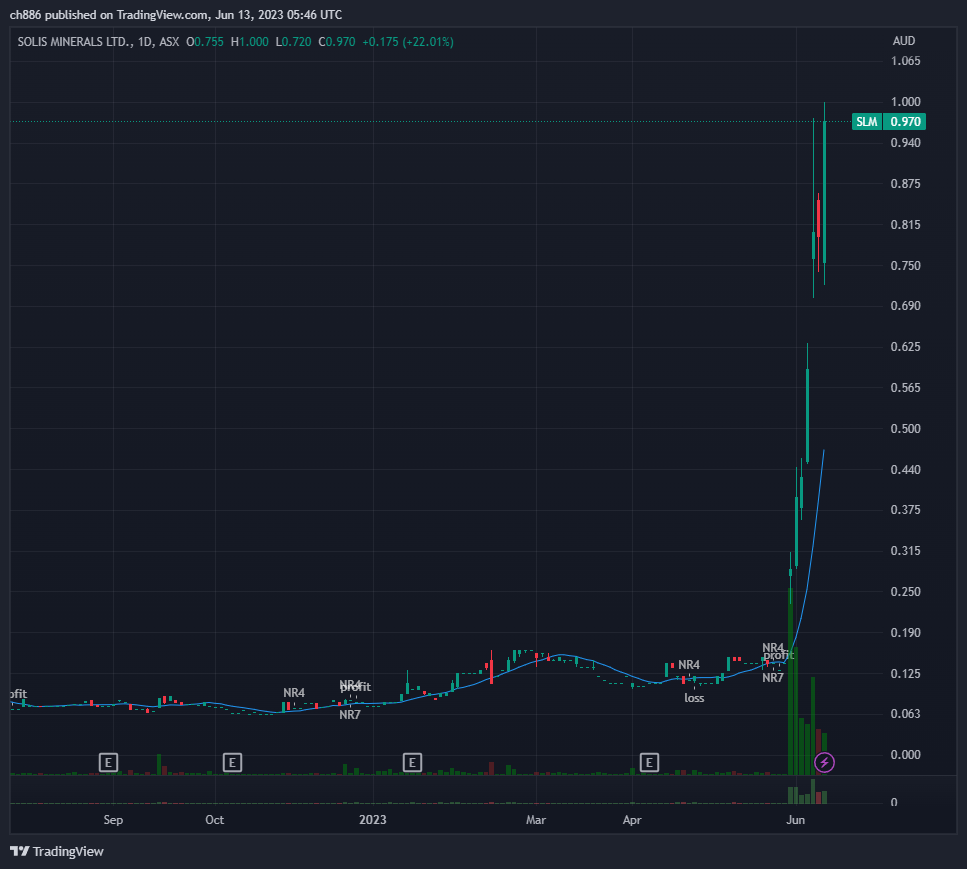Click the open value O0.755
Viewport: 967px width, 869px height.
click(205, 42)
